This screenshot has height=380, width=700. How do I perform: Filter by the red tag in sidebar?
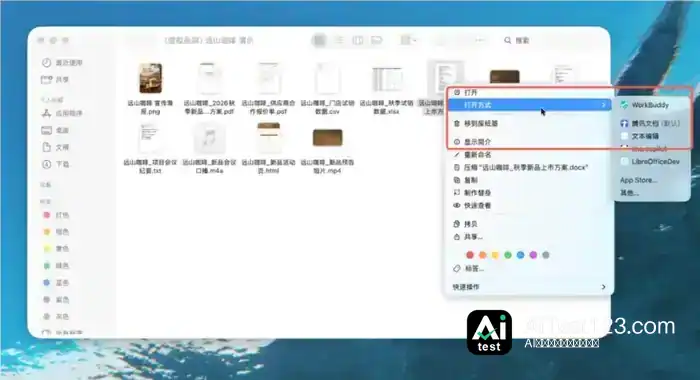coord(56,215)
